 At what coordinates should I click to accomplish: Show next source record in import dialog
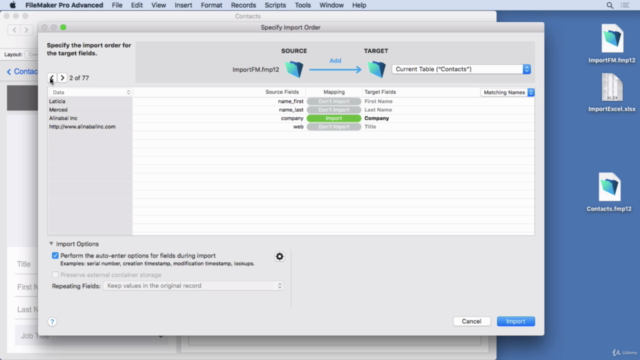click(62, 78)
